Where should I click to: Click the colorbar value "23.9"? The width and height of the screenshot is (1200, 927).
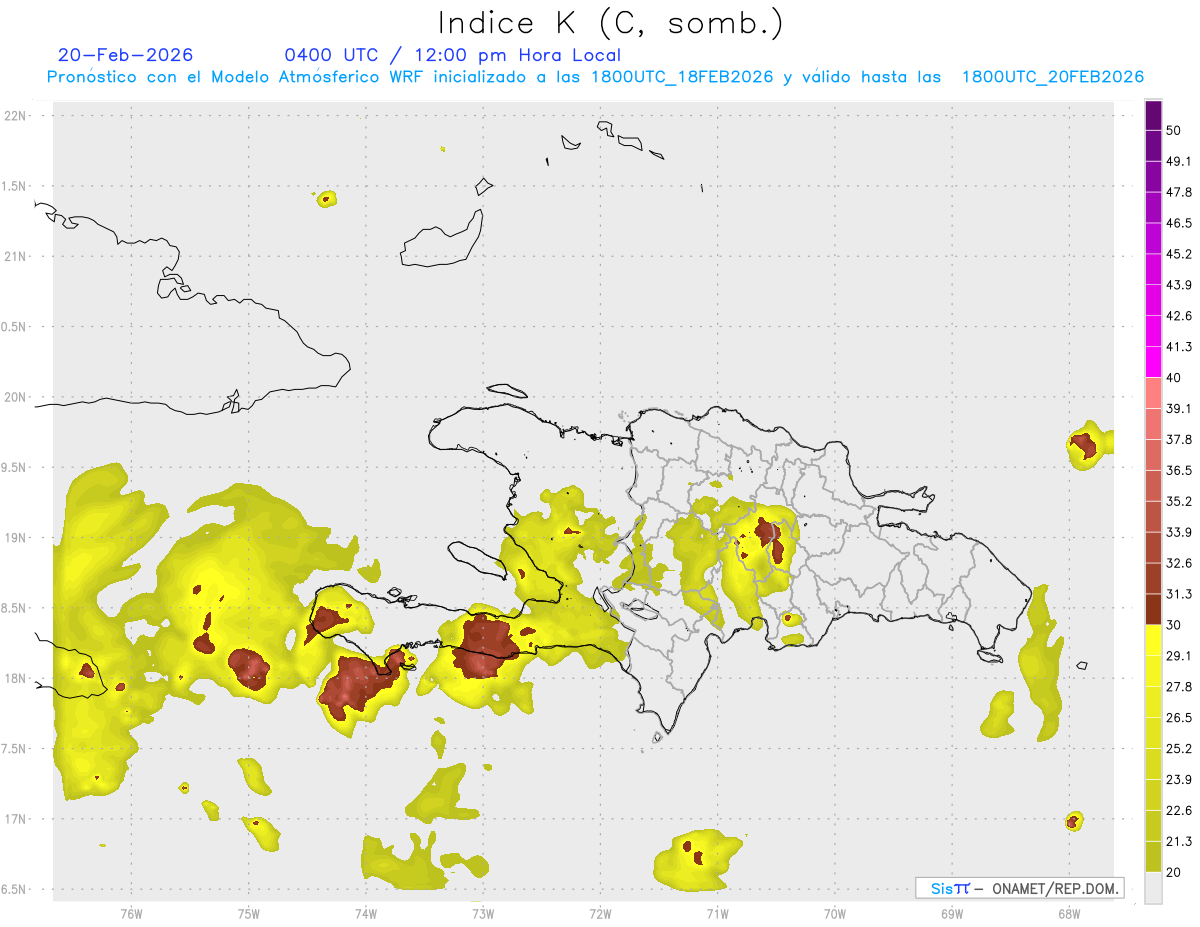pyautogui.click(x=1179, y=780)
